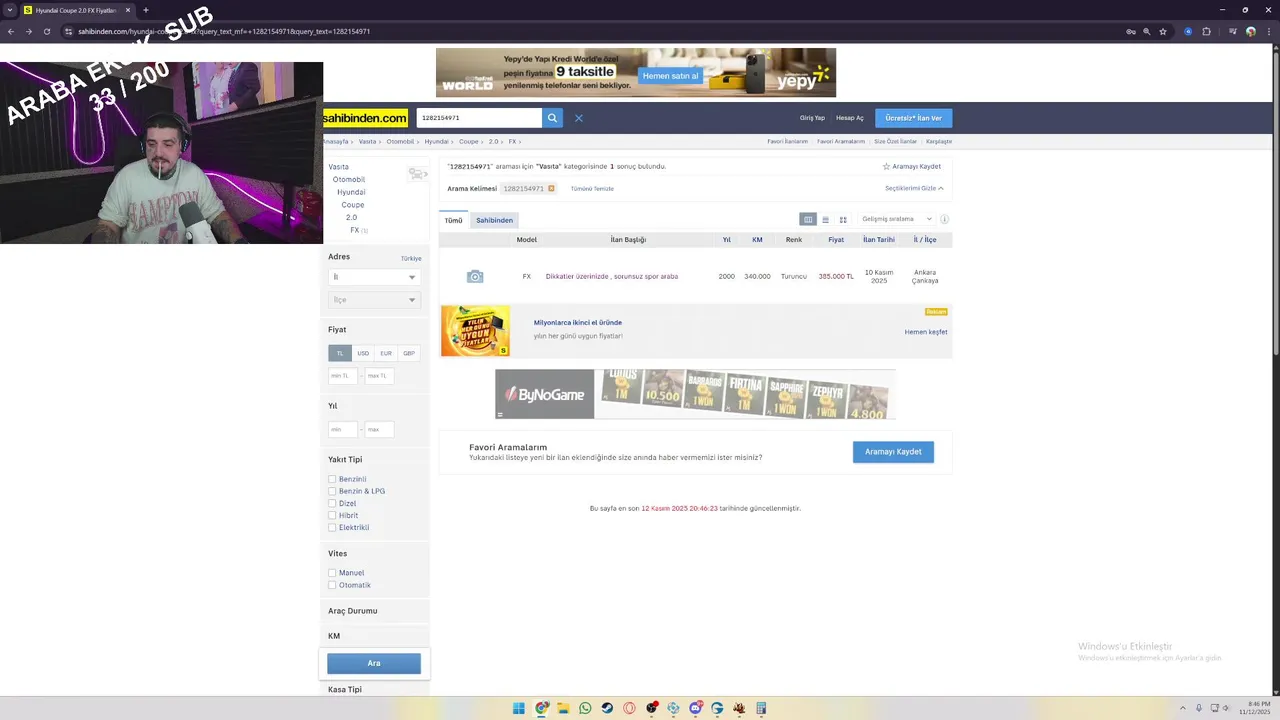The height and width of the screenshot is (720, 1280).
Task: Click Hyundai in the category tree
Action: (x=351, y=192)
